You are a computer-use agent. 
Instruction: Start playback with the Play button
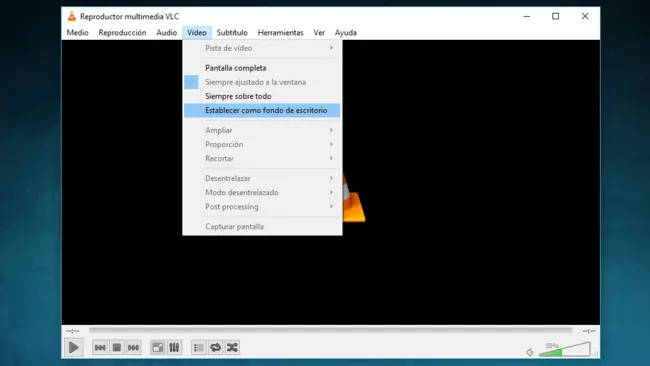click(74, 347)
